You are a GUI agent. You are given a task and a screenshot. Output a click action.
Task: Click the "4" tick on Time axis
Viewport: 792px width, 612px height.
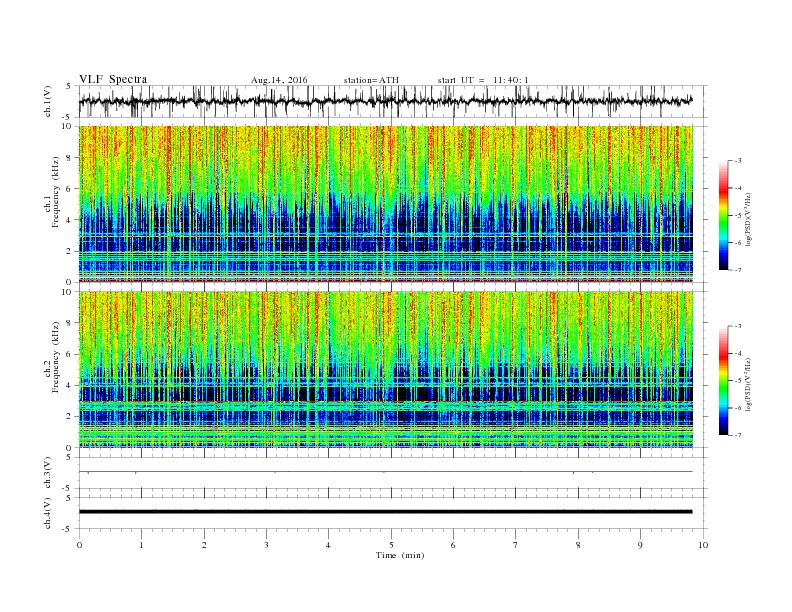point(328,545)
